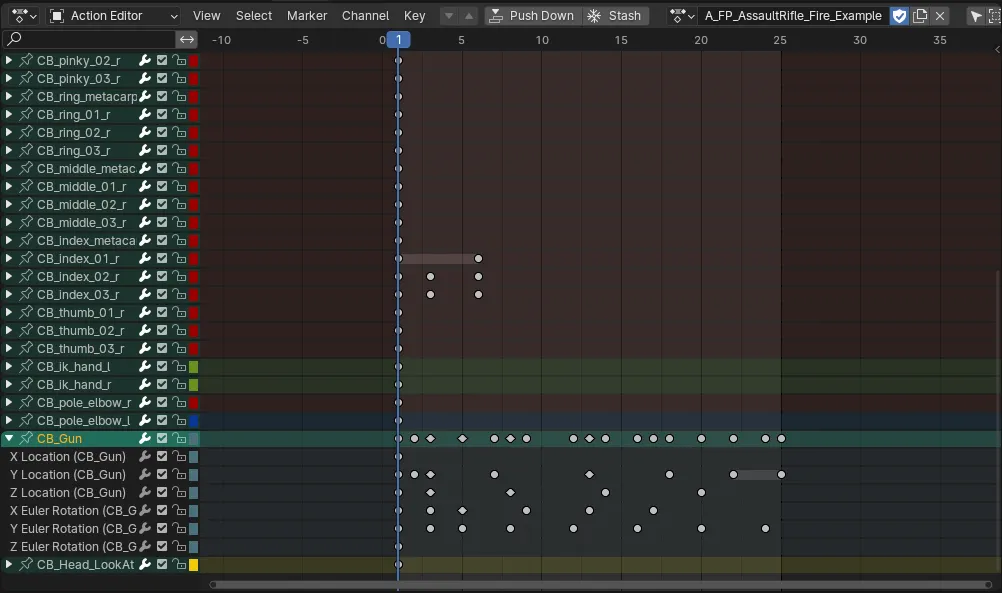Click the fake user shield icon
1002x593 pixels.
click(899, 16)
